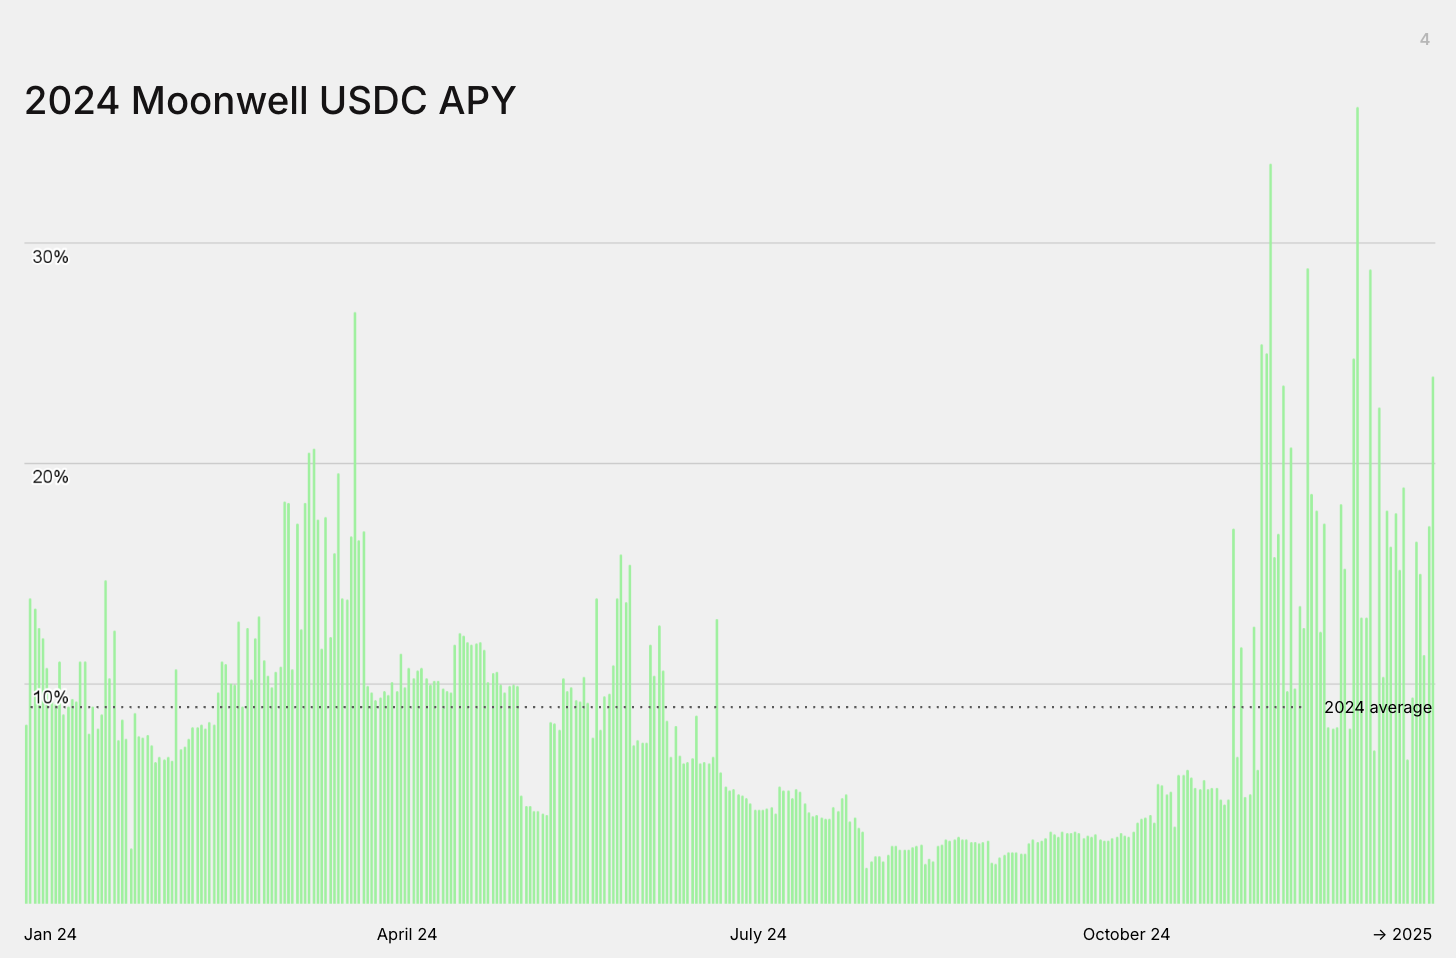The height and width of the screenshot is (958, 1456).
Task: Click the "2024 average" annotation label
Action: (1377, 707)
